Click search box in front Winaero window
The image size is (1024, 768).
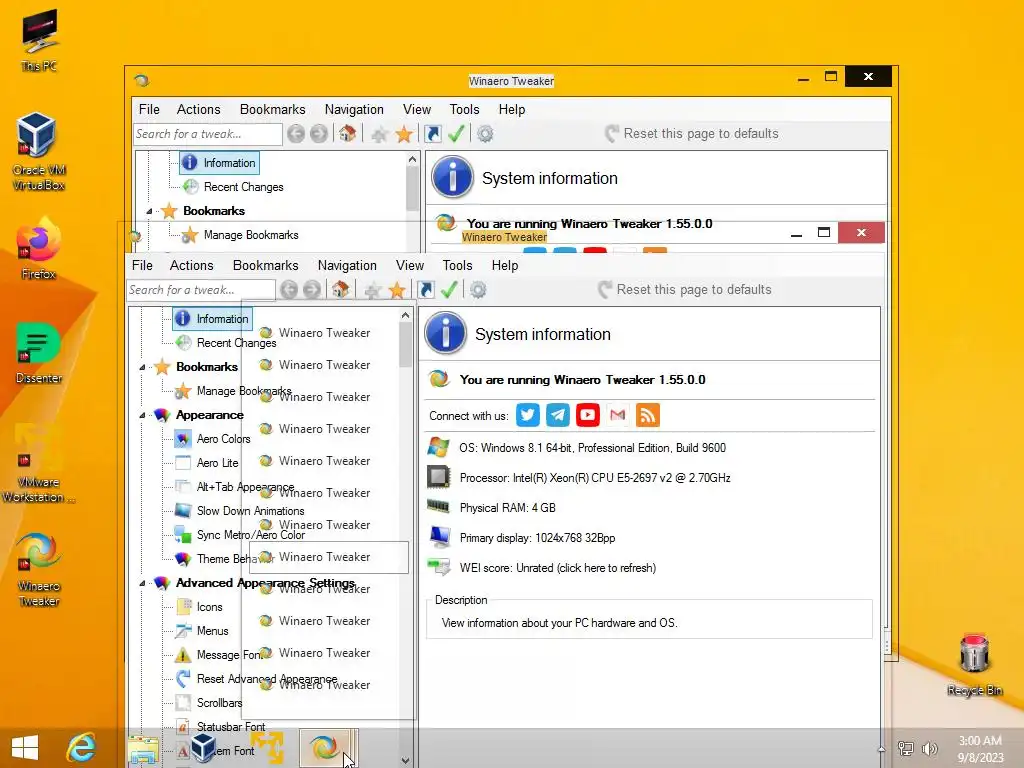[x=200, y=290]
